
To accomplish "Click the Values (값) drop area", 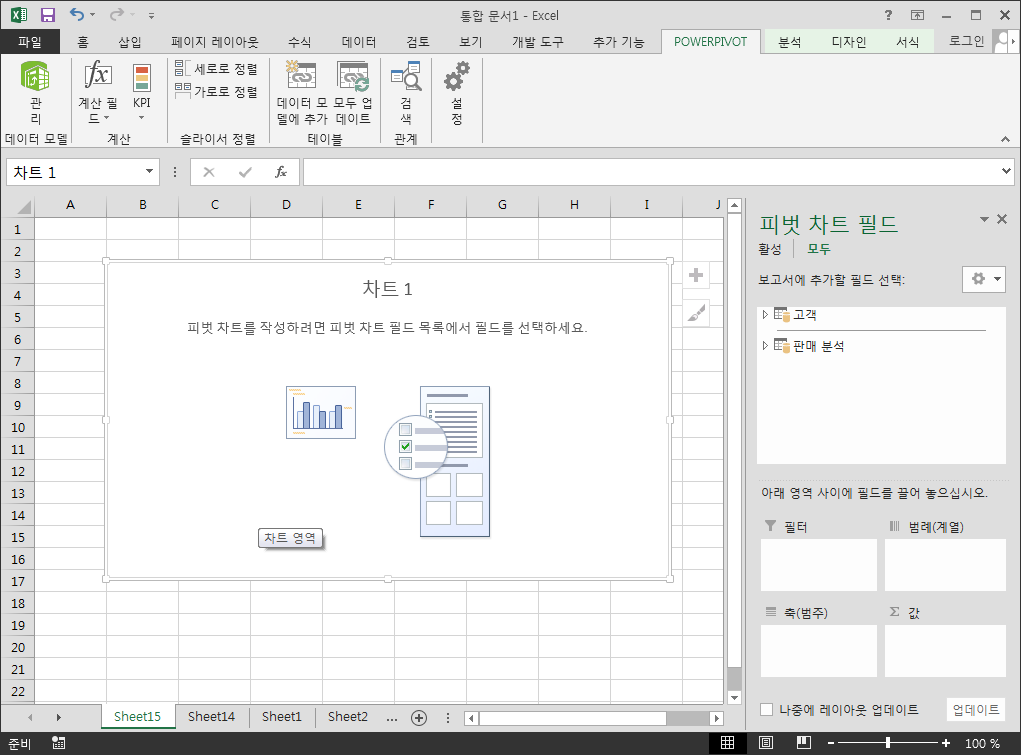I will [x=945, y=651].
